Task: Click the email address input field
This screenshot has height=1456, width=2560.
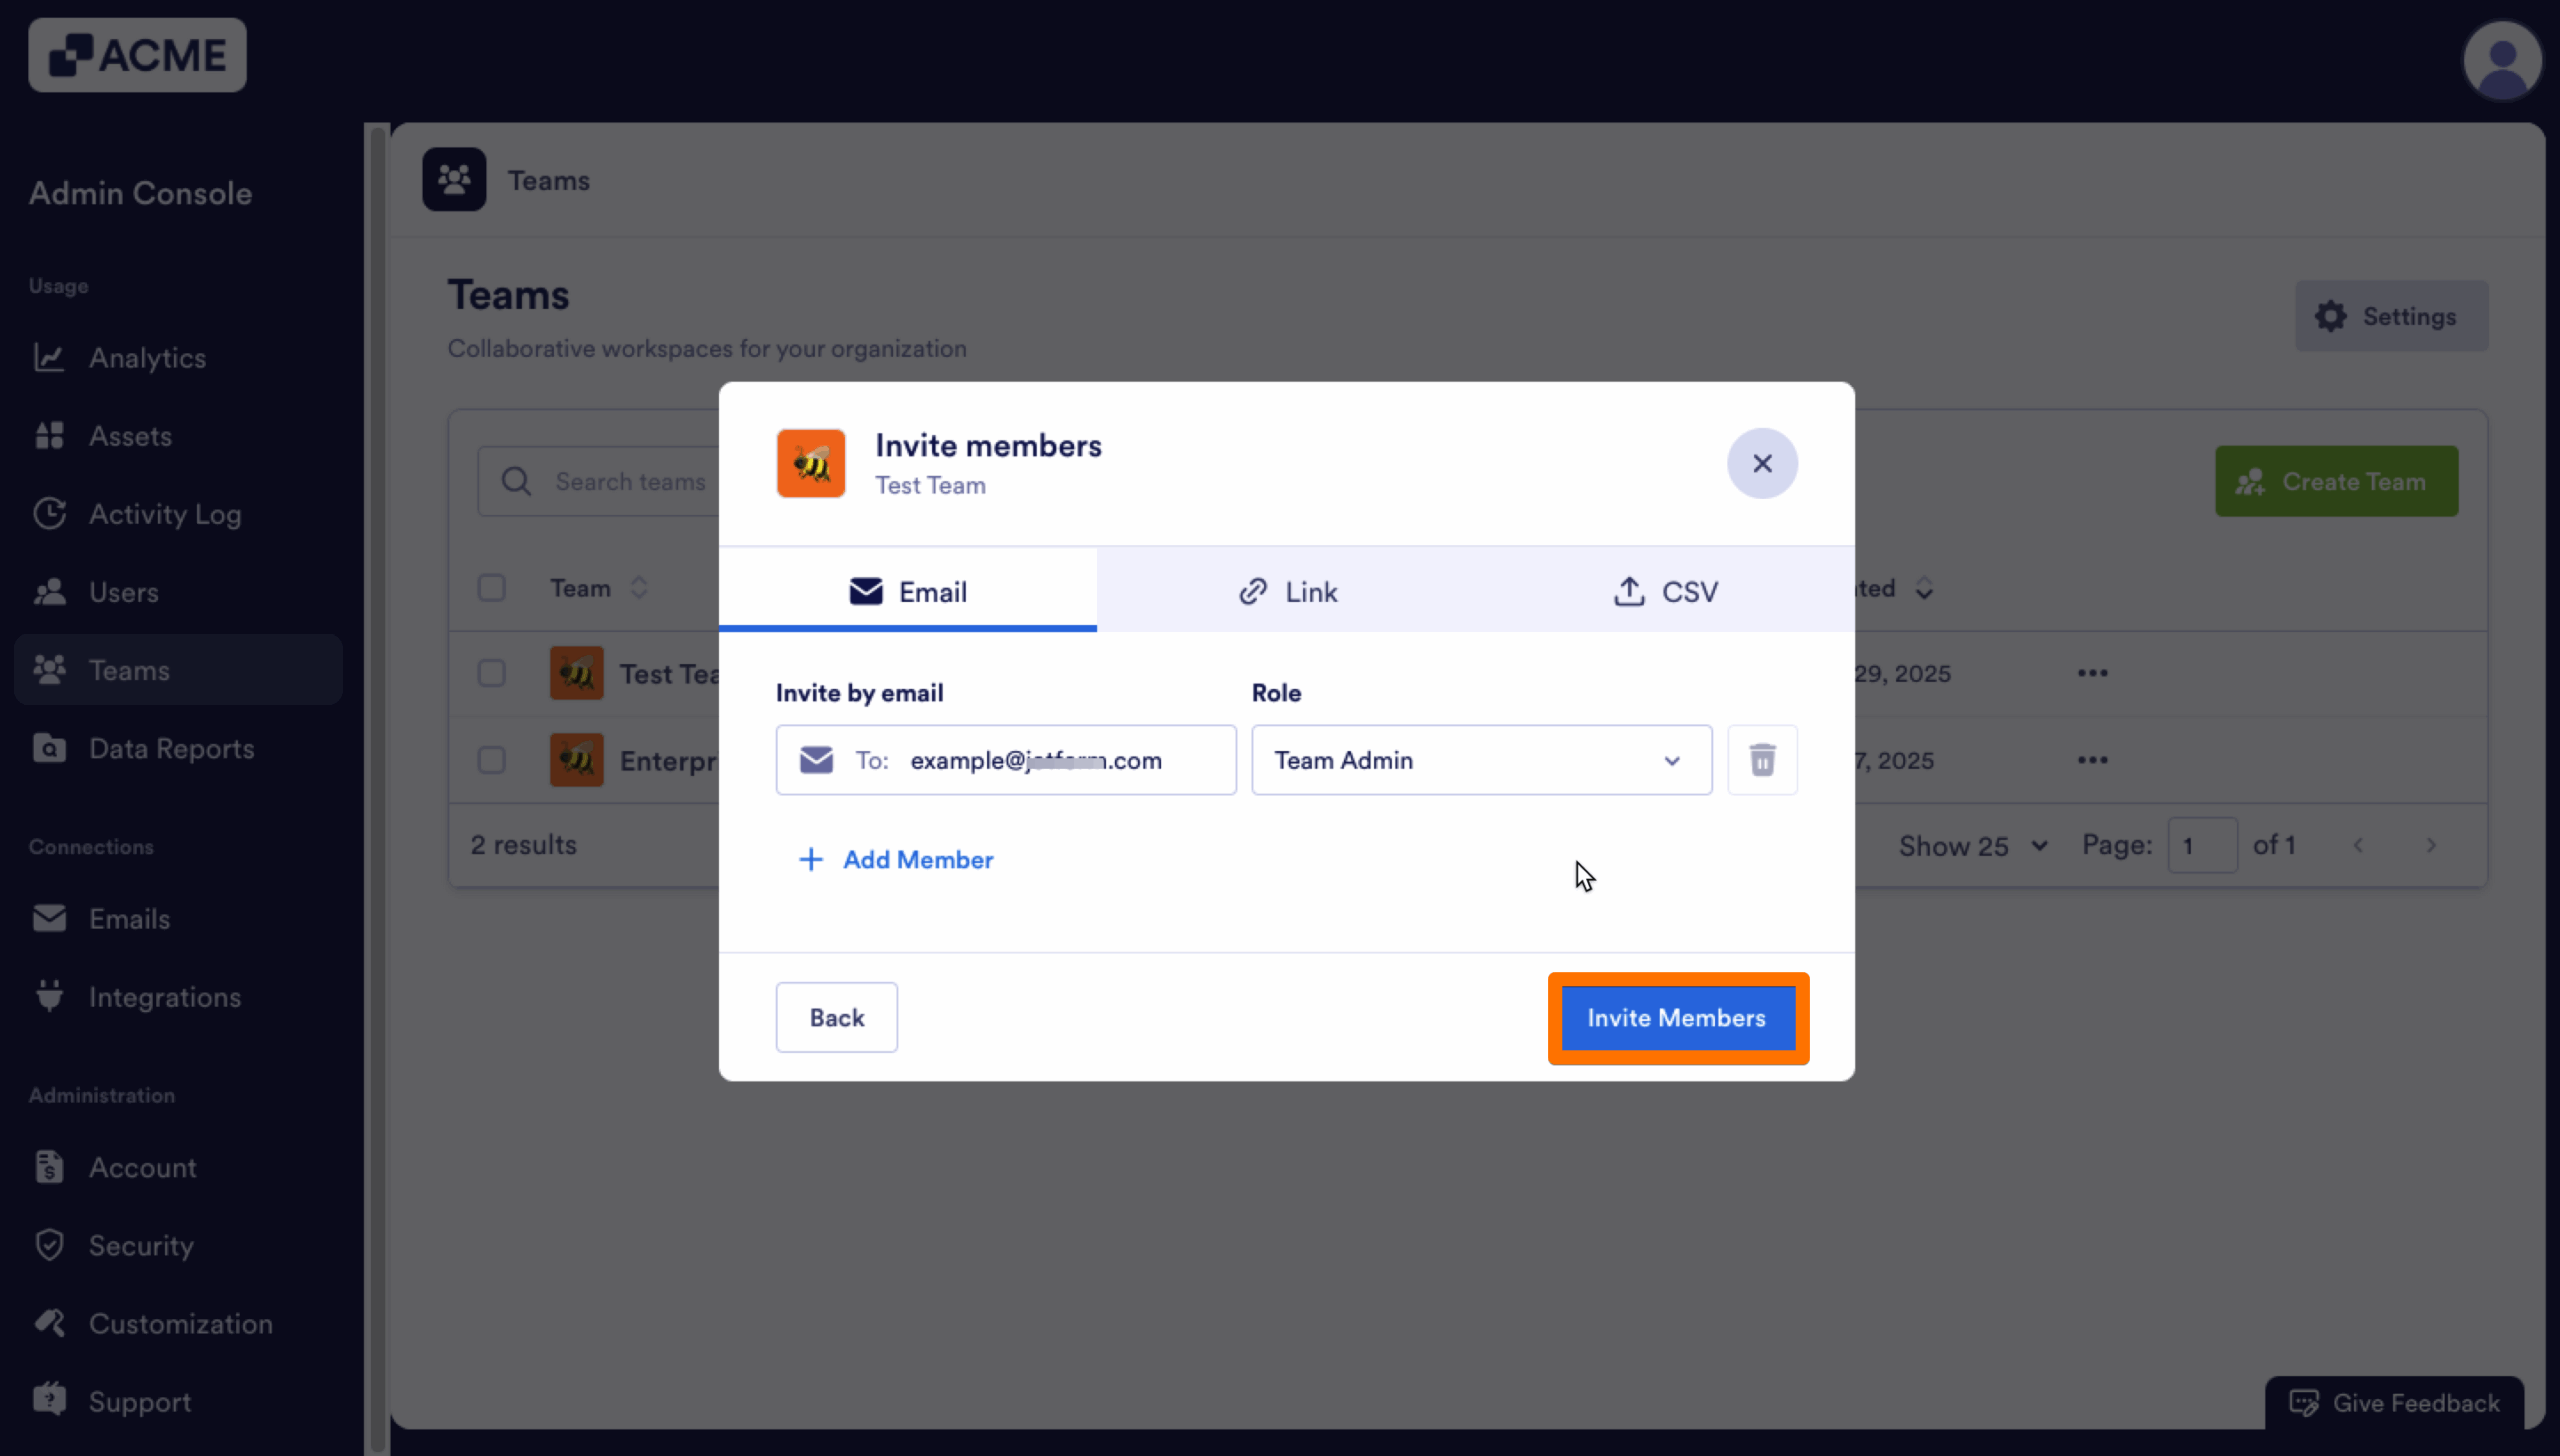Action: click(1036, 760)
